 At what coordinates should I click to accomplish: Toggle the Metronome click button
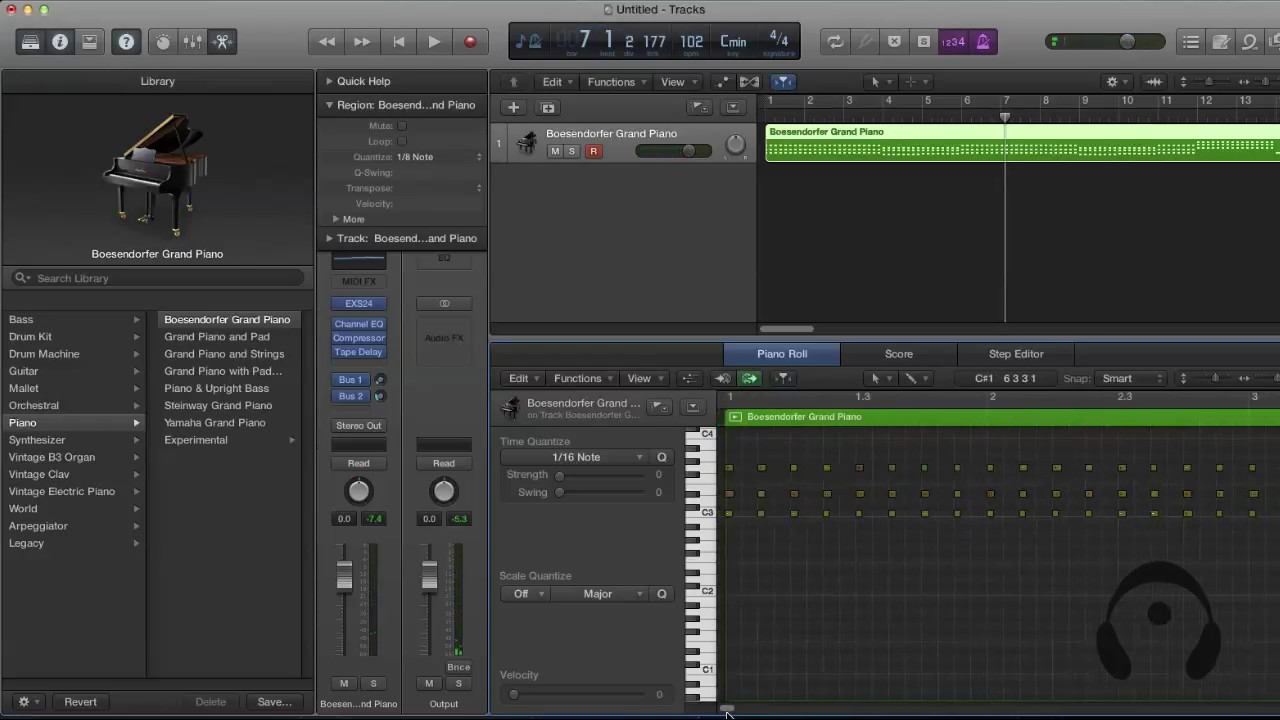(983, 42)
